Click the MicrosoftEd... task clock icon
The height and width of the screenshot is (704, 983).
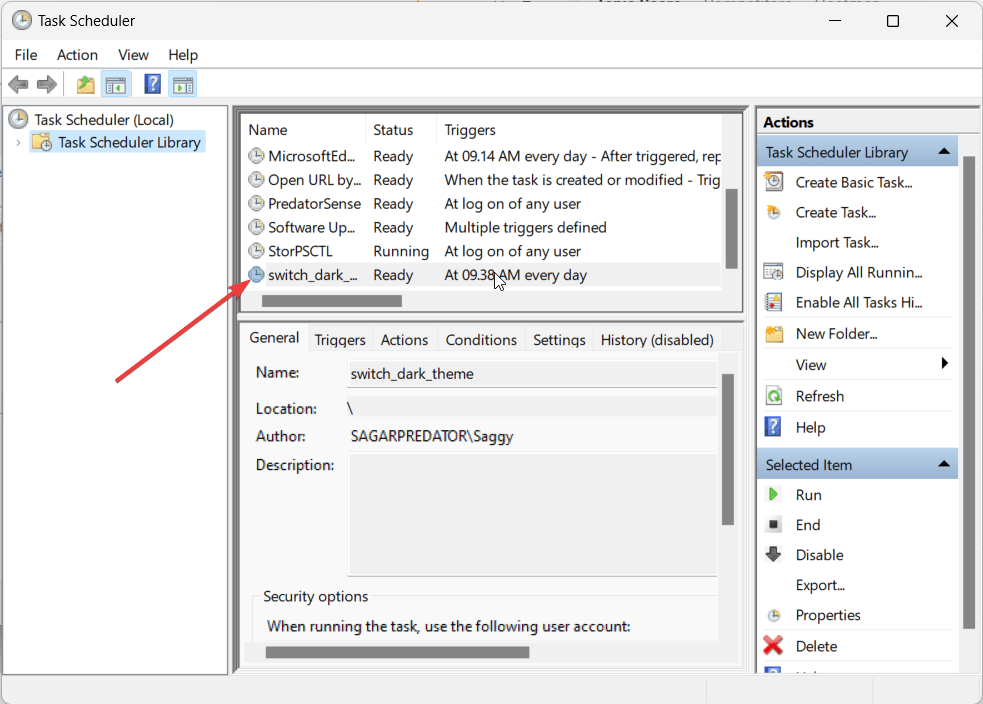pos(256,155)
